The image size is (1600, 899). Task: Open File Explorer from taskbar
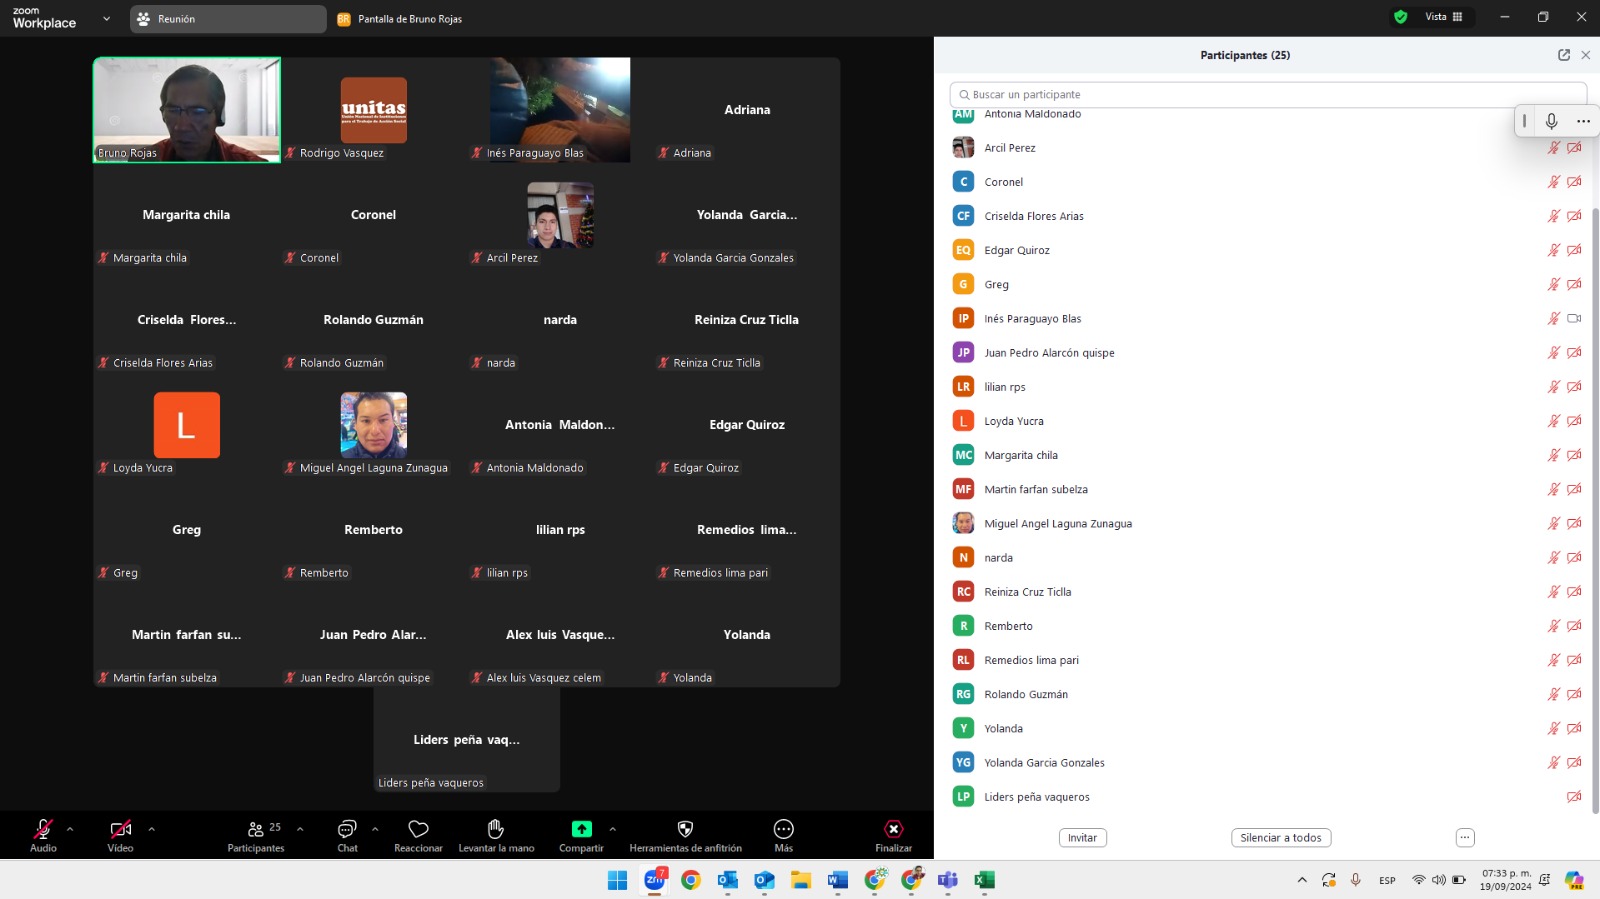(801, 880)
